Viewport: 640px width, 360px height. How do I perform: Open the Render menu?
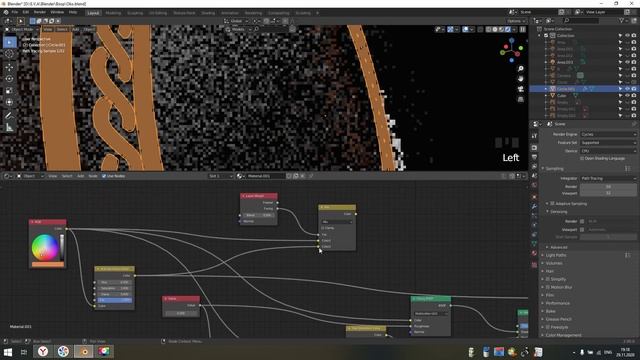(x=40, y=13)
